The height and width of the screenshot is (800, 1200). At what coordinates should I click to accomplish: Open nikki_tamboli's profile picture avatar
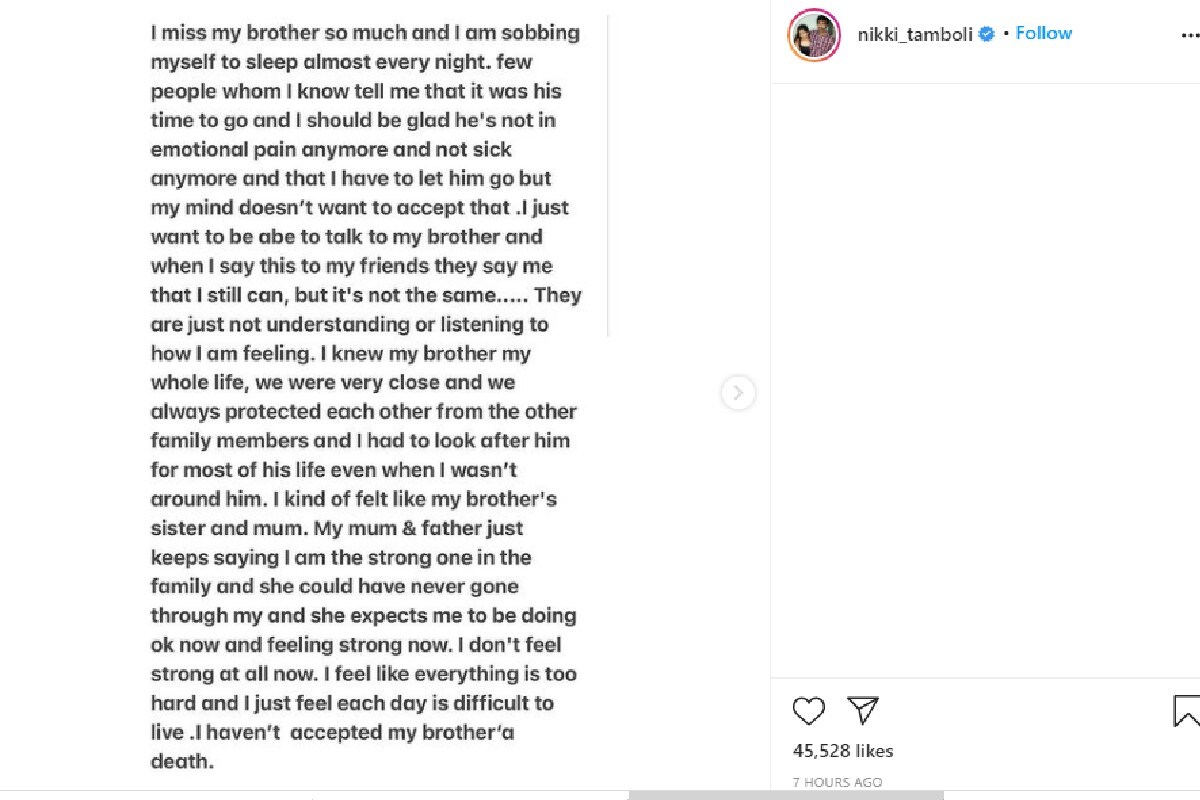click(814, 35)
